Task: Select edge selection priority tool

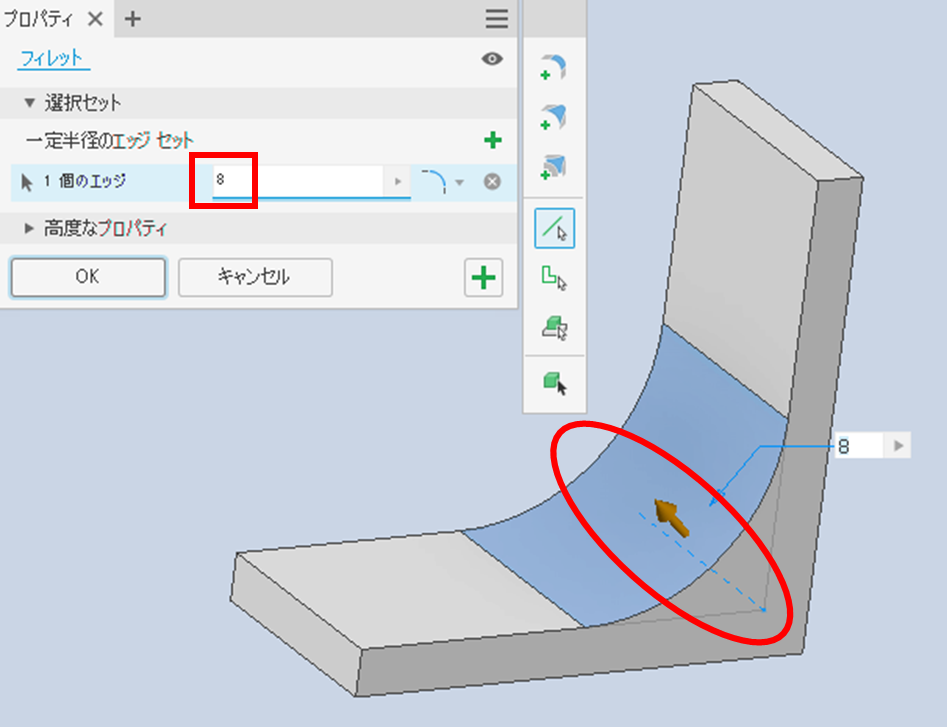Action: (554, 228)
